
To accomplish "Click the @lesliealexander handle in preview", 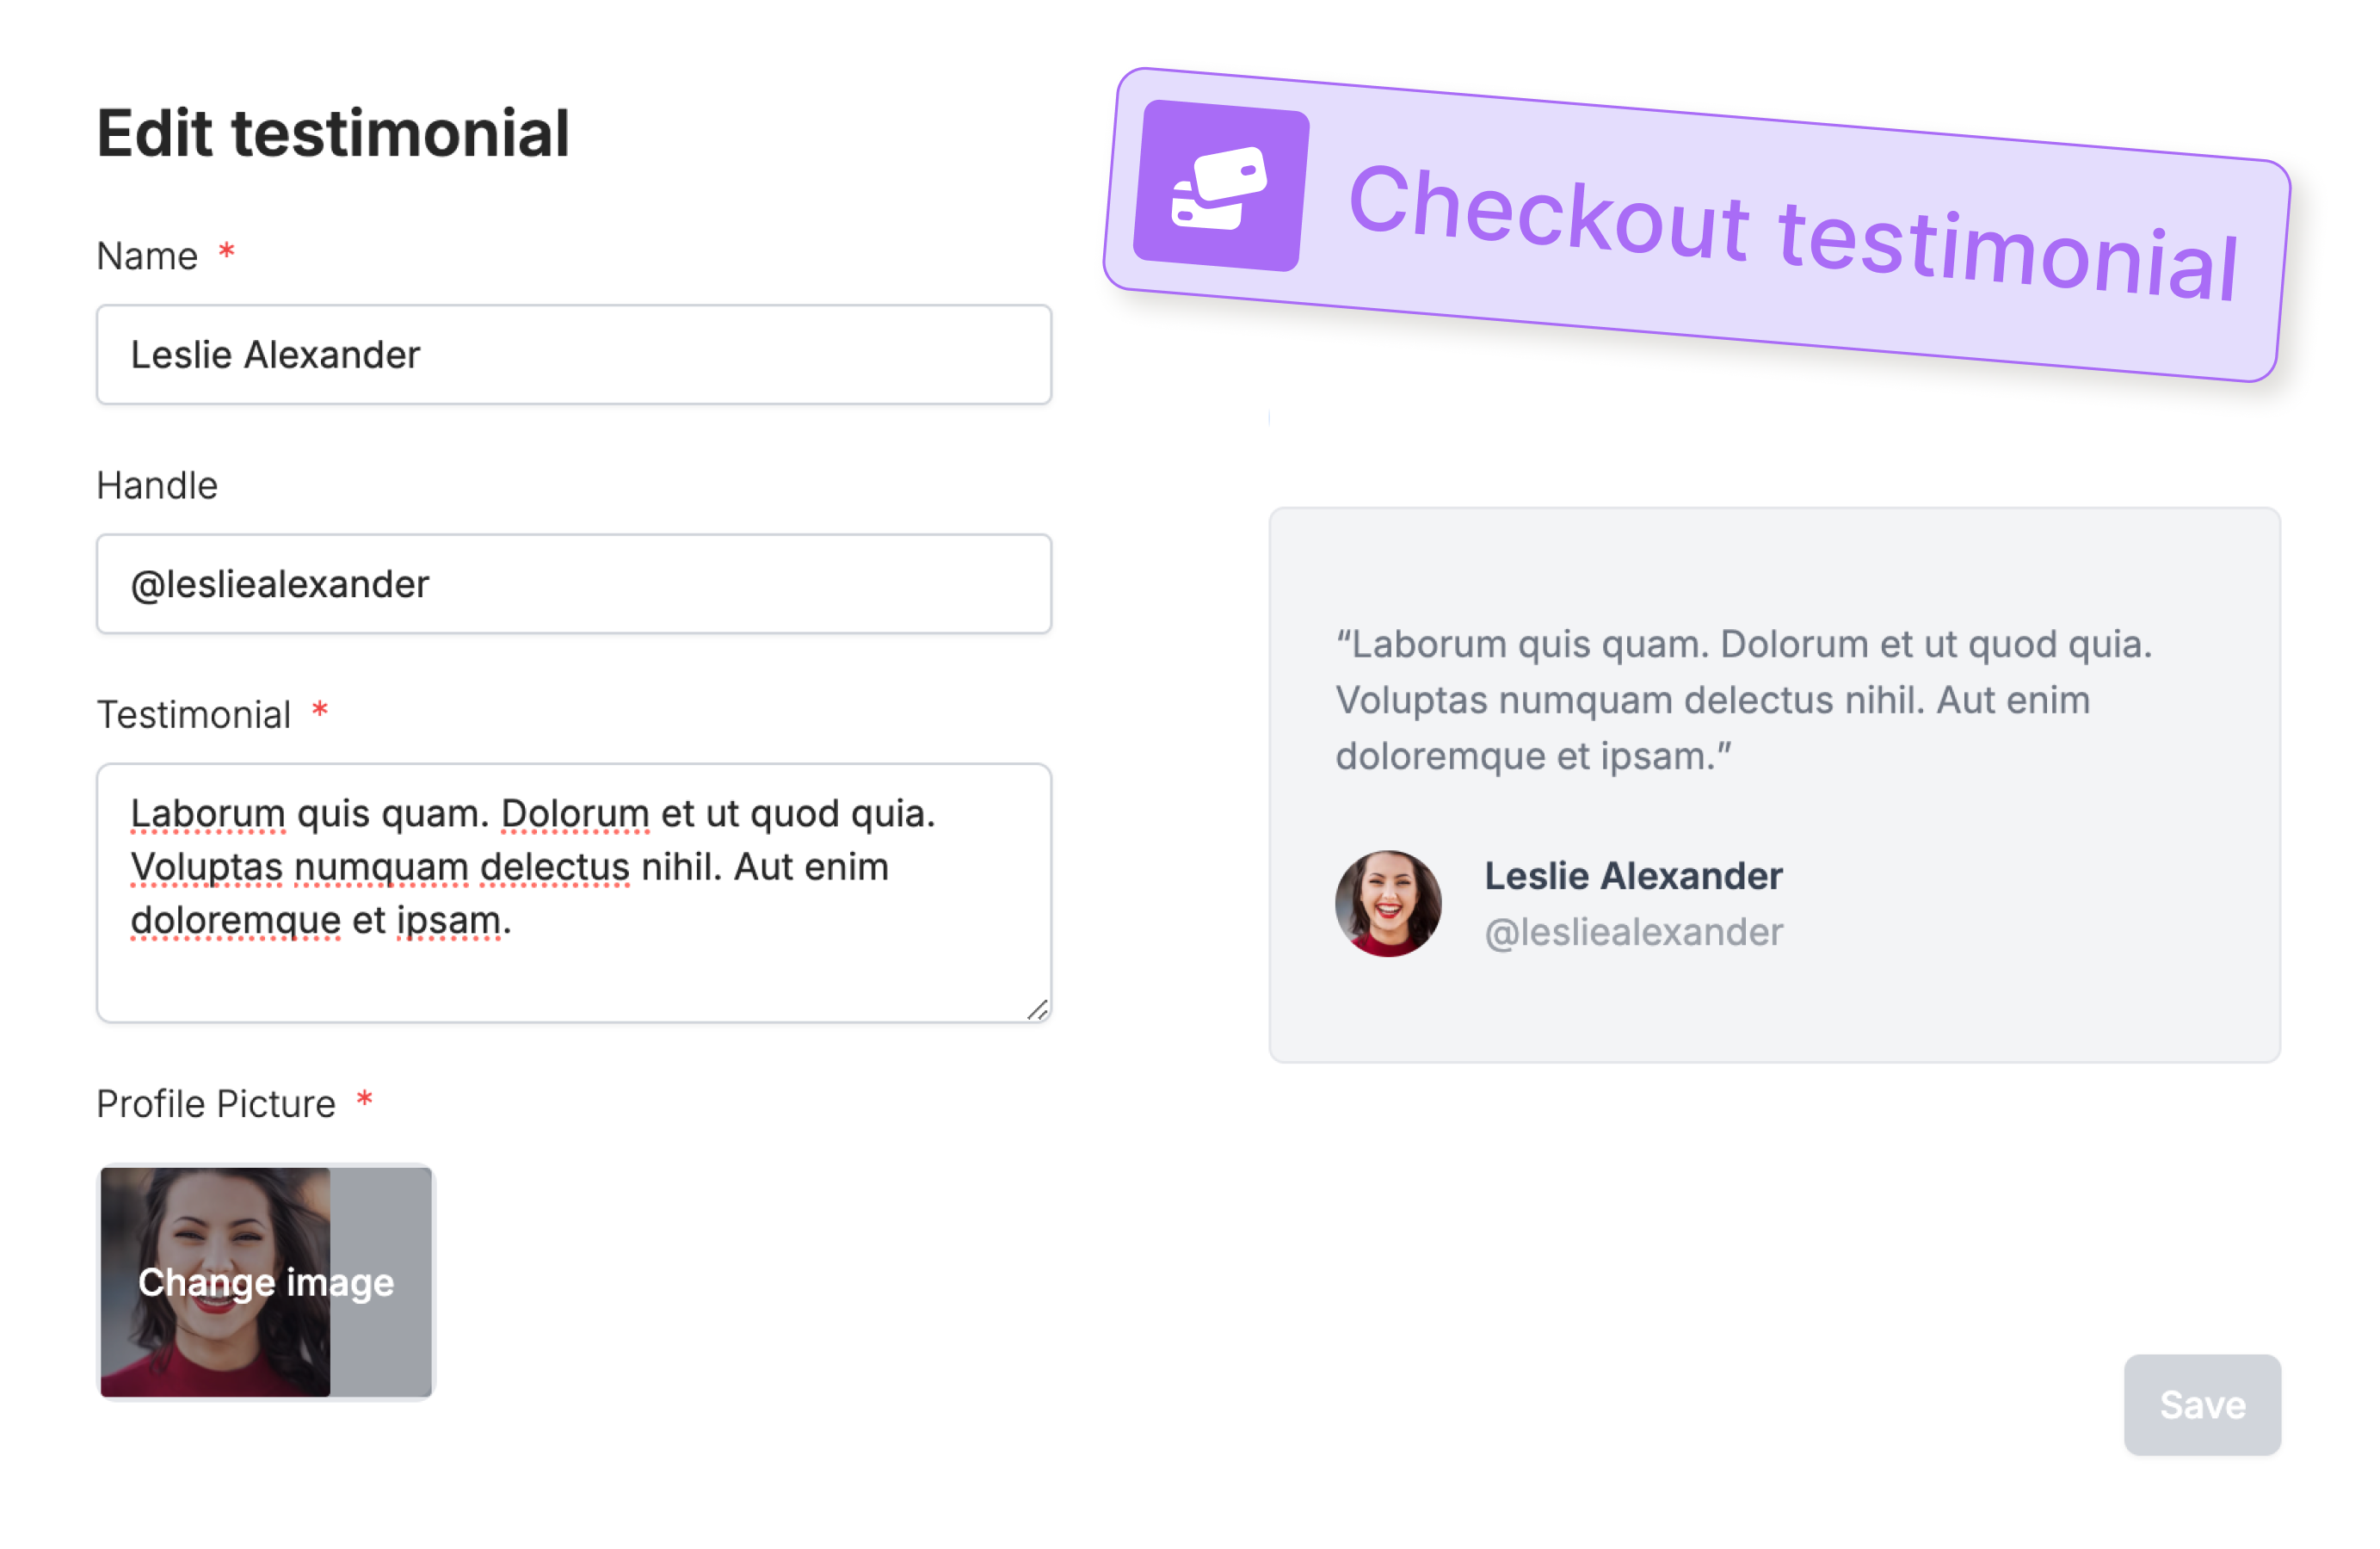I will point(1633,932).
